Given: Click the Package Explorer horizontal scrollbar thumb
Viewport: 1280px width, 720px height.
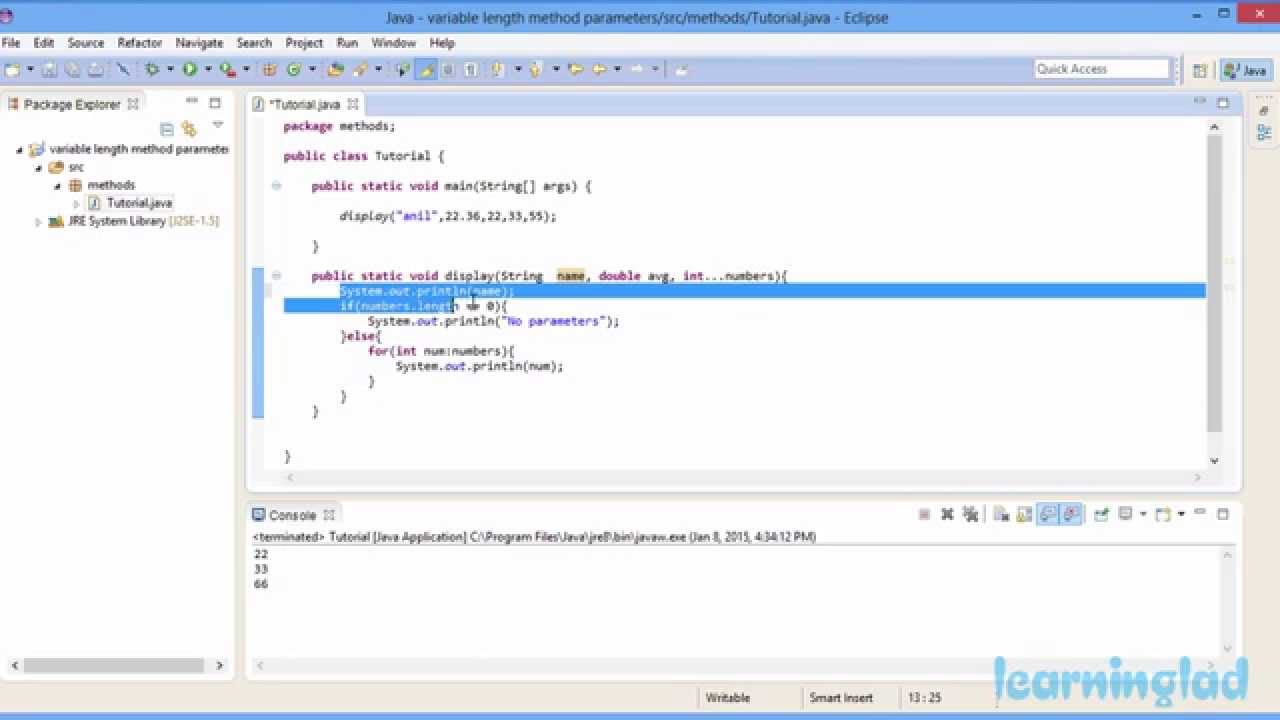Looking at the screenshot, I should (x=115, y=665).
